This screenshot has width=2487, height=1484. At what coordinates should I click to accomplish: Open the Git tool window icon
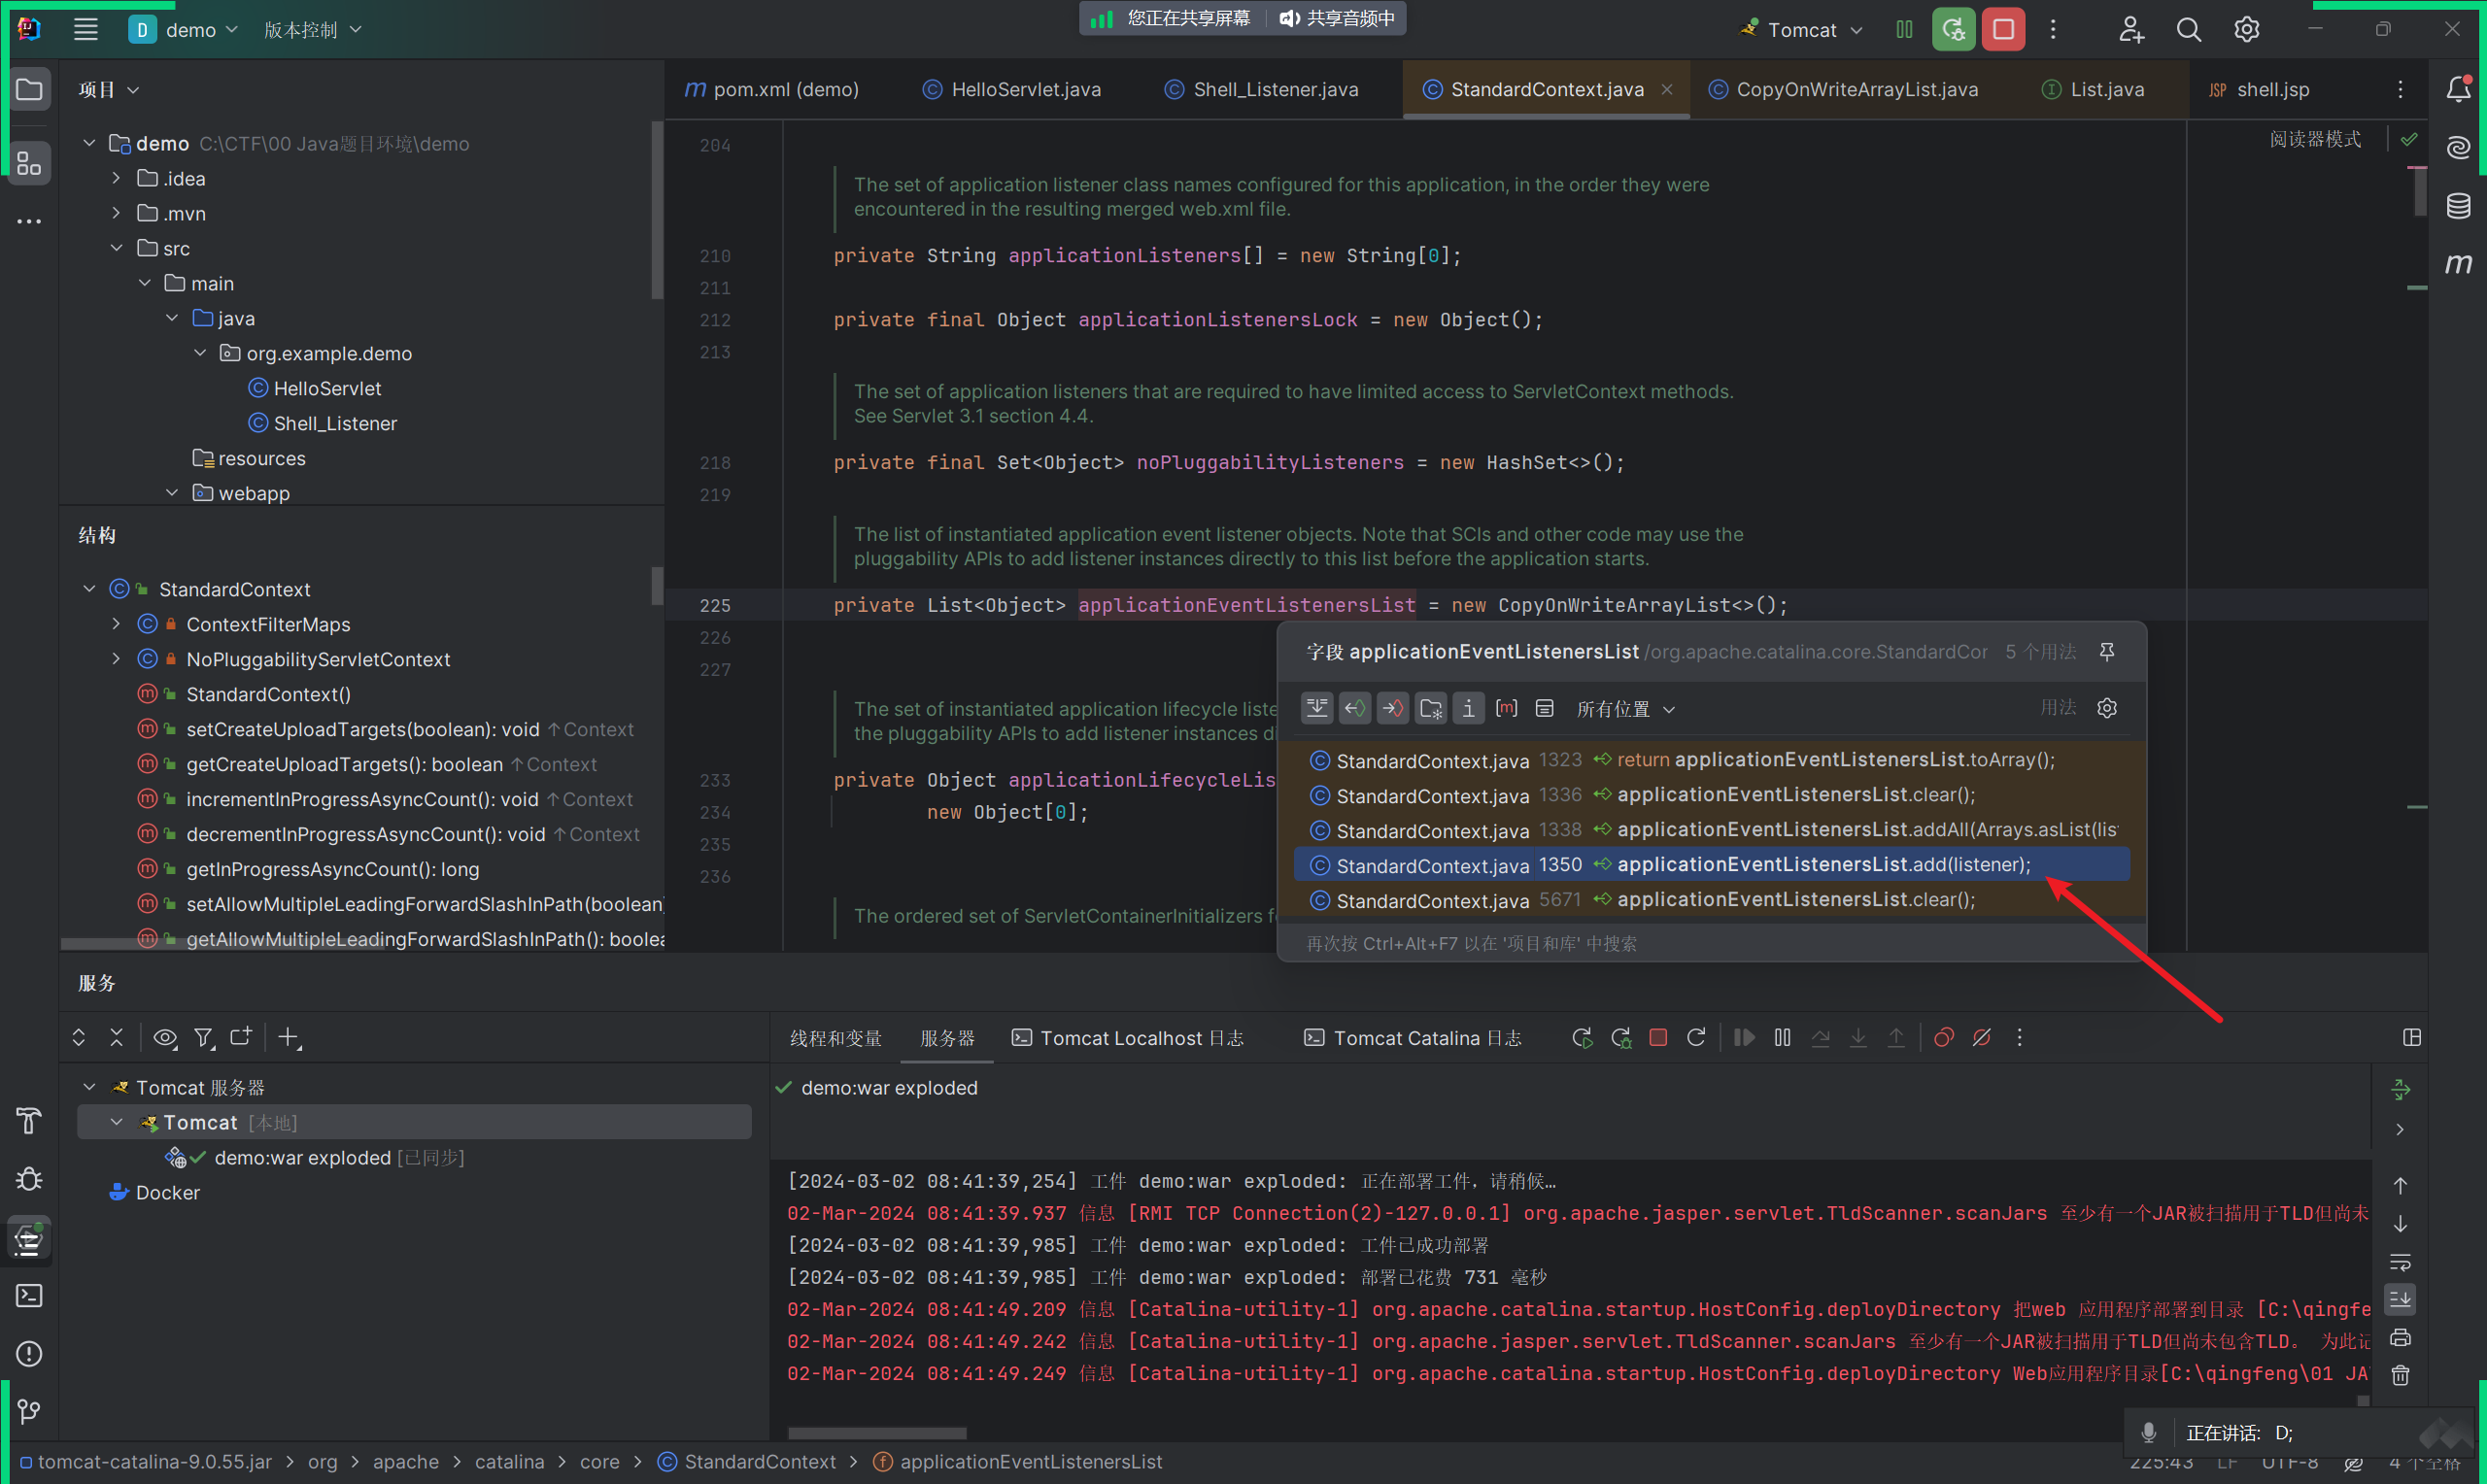(29, 1411)
